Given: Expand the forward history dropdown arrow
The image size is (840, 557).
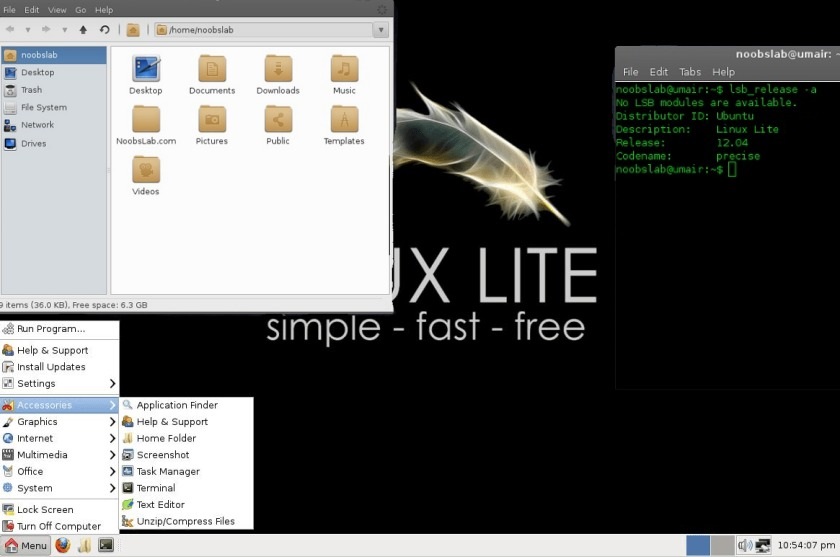Looking at the screenshot, I should [x=64, y=30].
